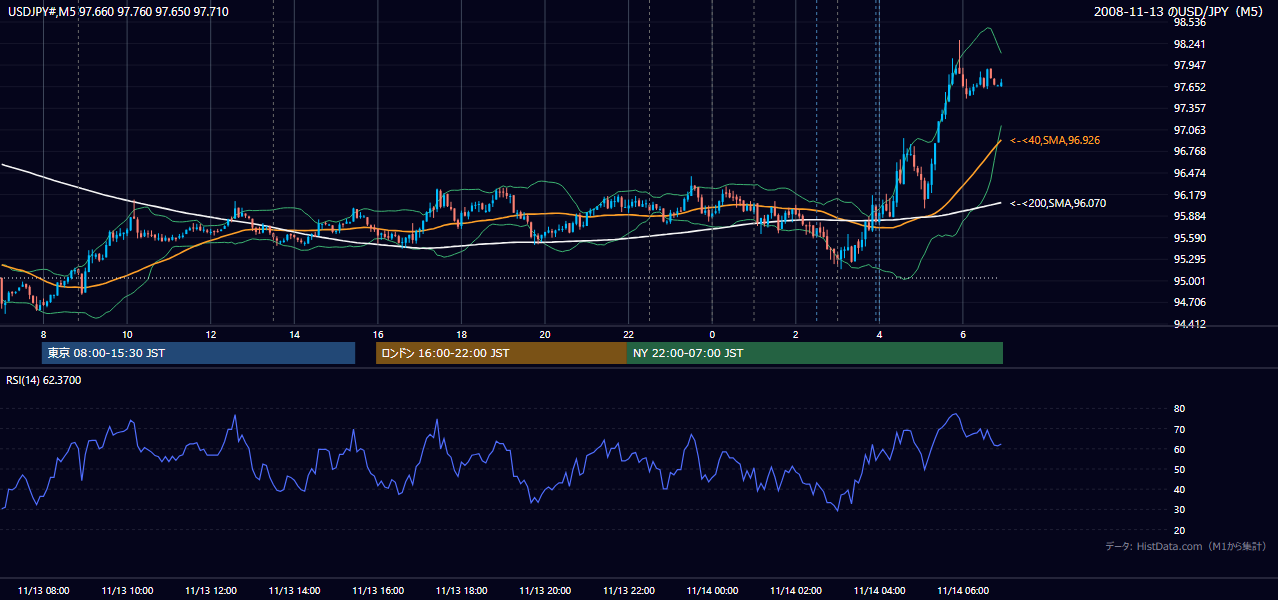Click the 95.590 price axis label
The height and width of the screenshot is (600, 1278).
coord(1189,238)
